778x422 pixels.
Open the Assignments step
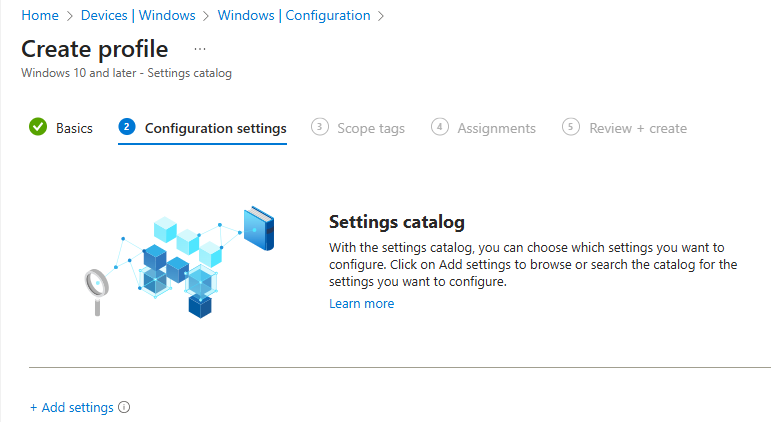496,128
